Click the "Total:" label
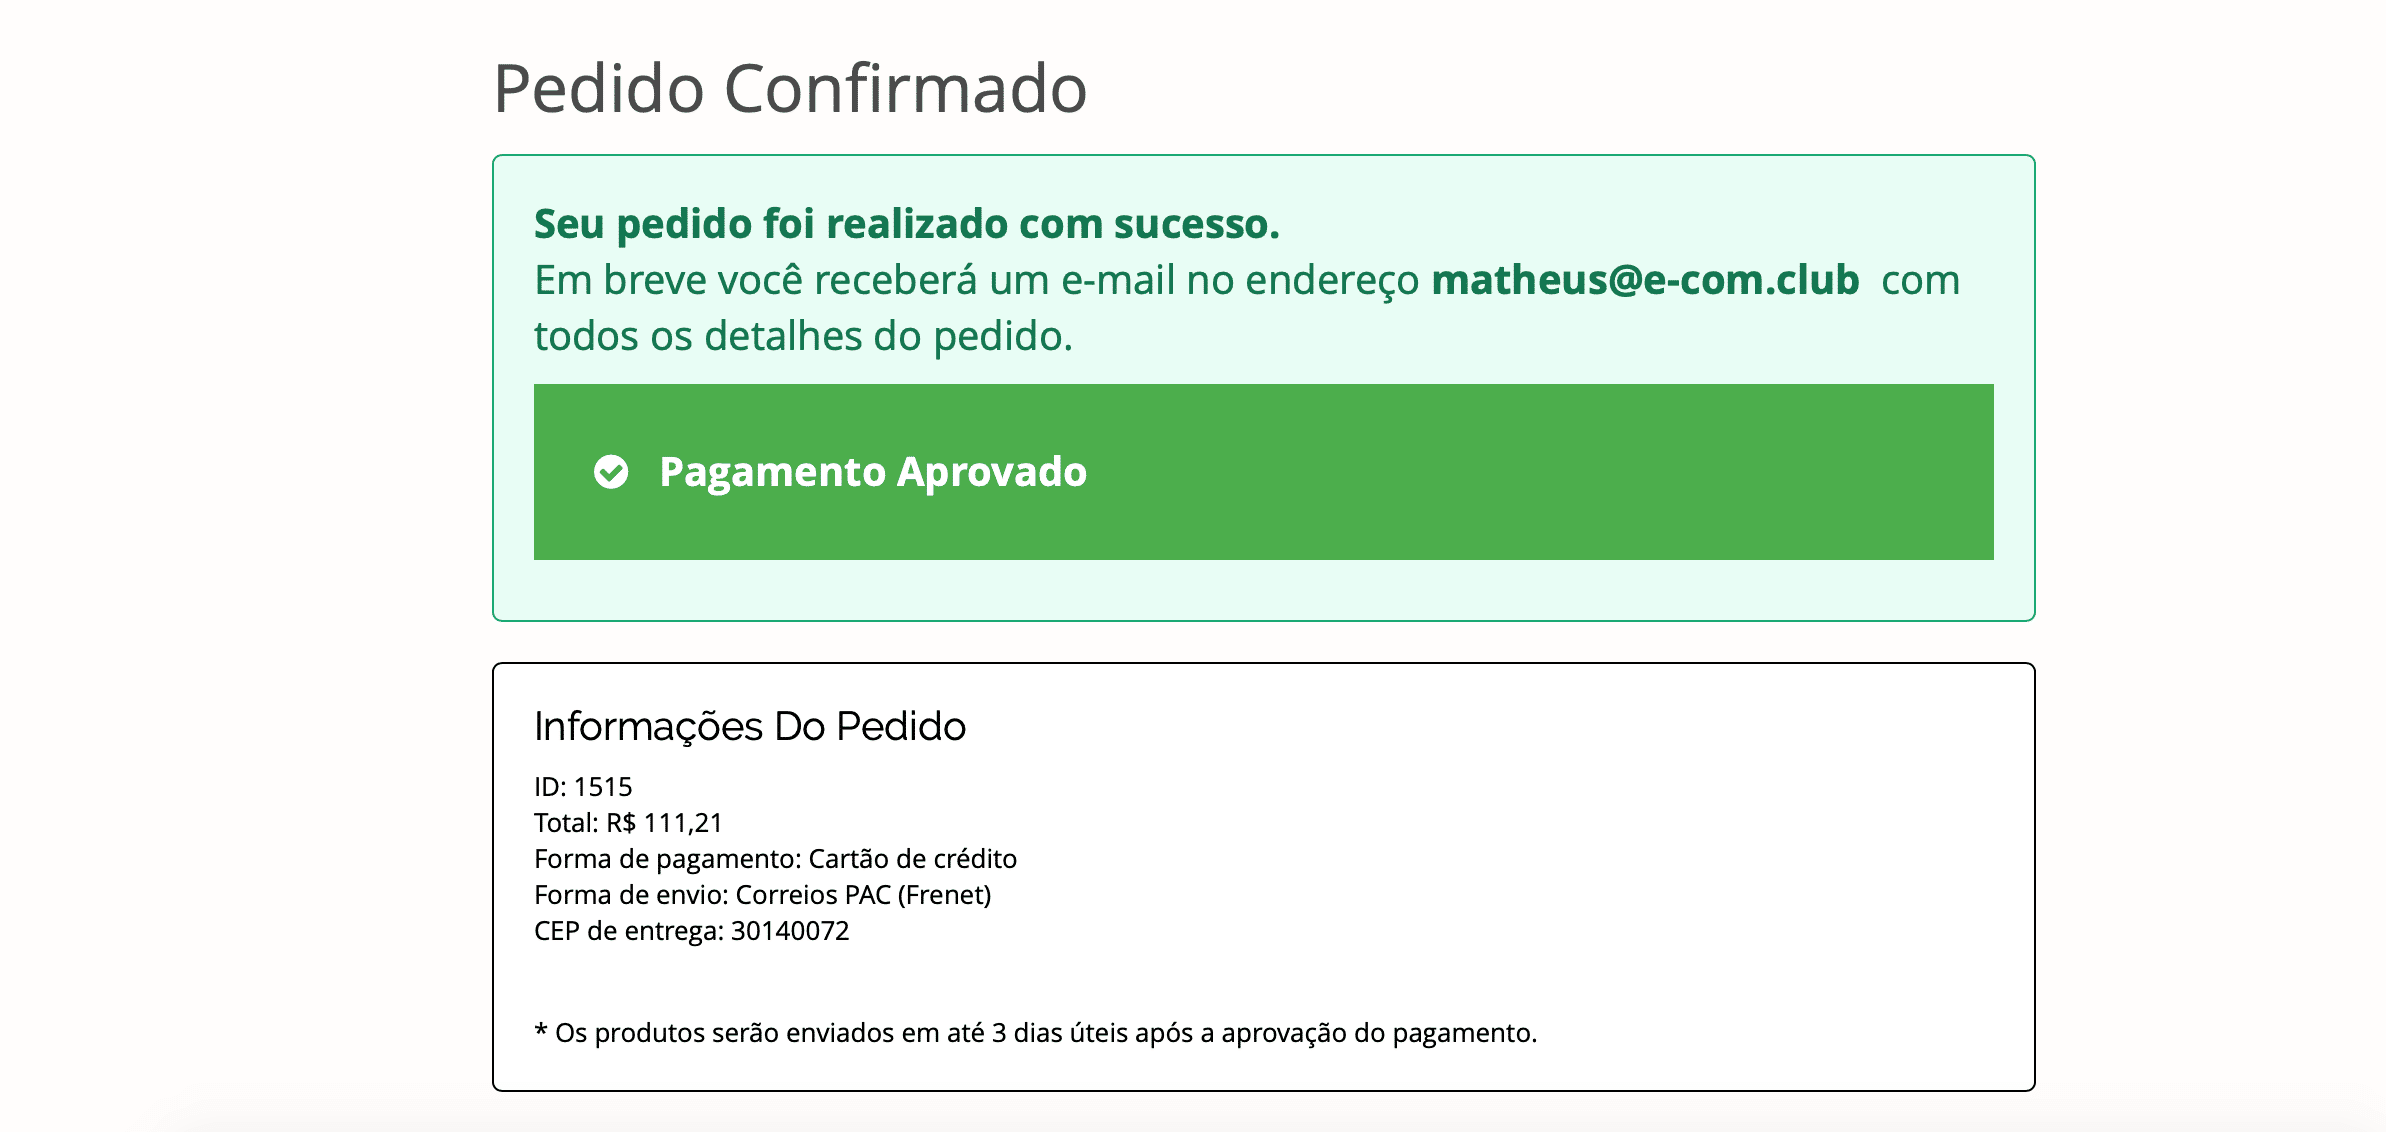The height and width of the screenshot is (1132, 2386). (566, 823)
